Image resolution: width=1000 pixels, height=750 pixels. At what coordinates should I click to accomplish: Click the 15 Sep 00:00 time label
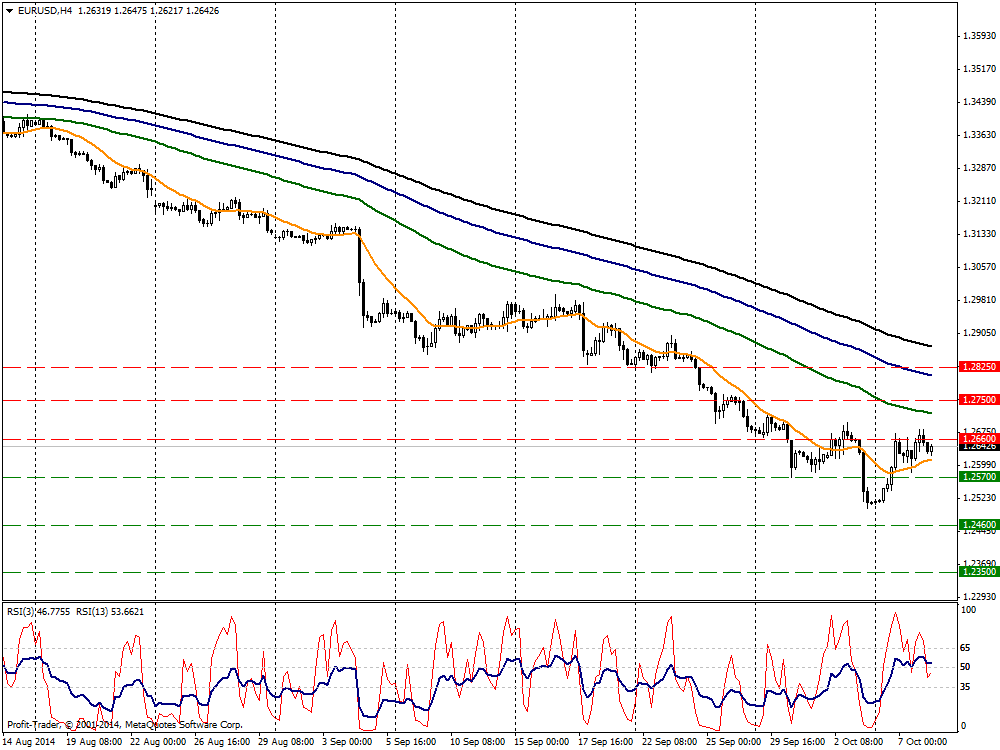541,742
